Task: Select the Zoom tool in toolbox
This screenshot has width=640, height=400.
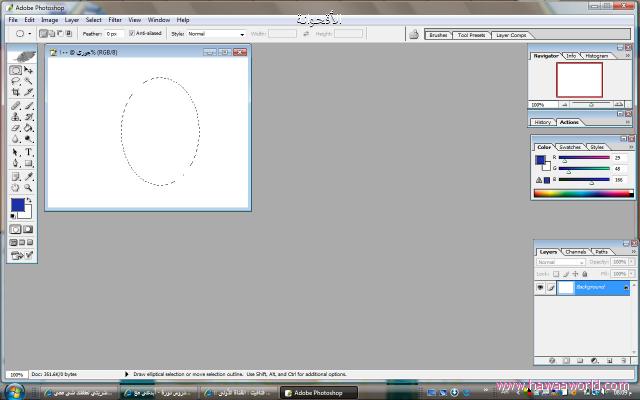Action: click(29, 187)
